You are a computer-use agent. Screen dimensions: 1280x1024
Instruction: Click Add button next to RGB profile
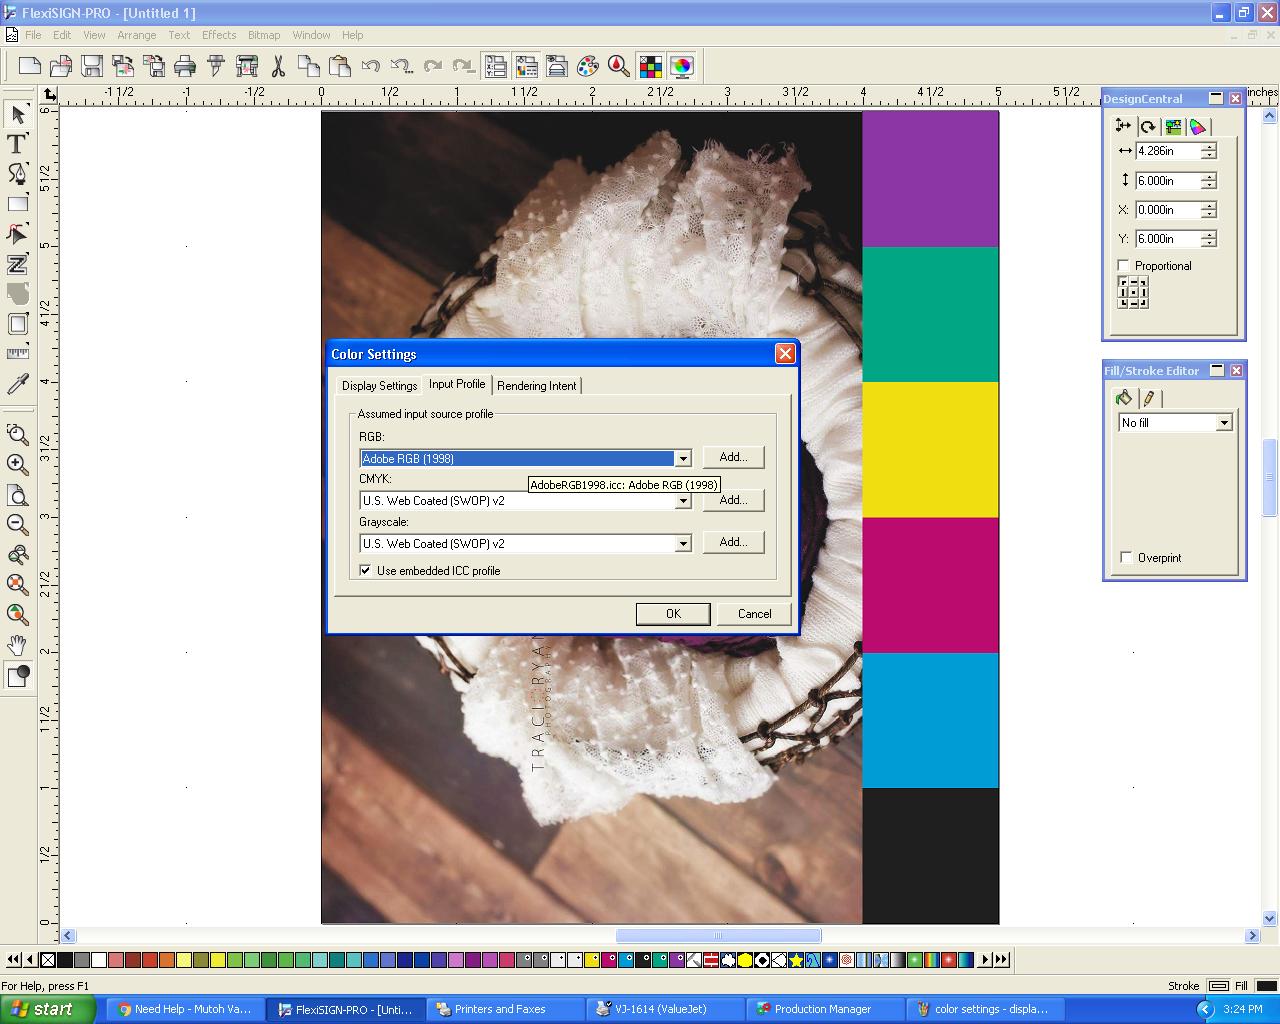[733, 457]
